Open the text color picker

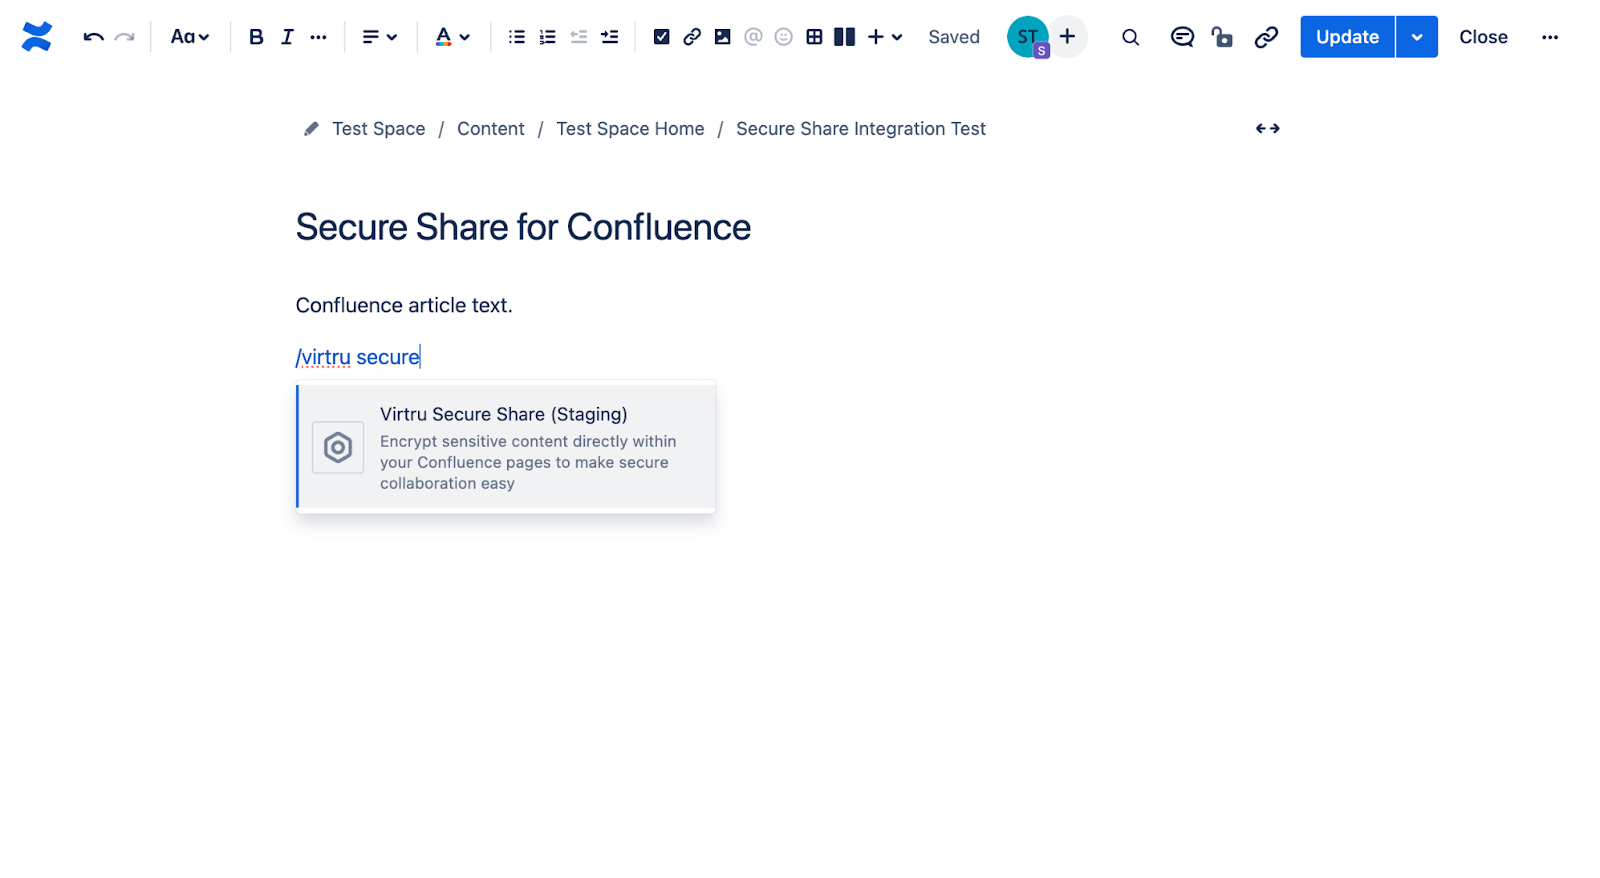click(452, 37)
